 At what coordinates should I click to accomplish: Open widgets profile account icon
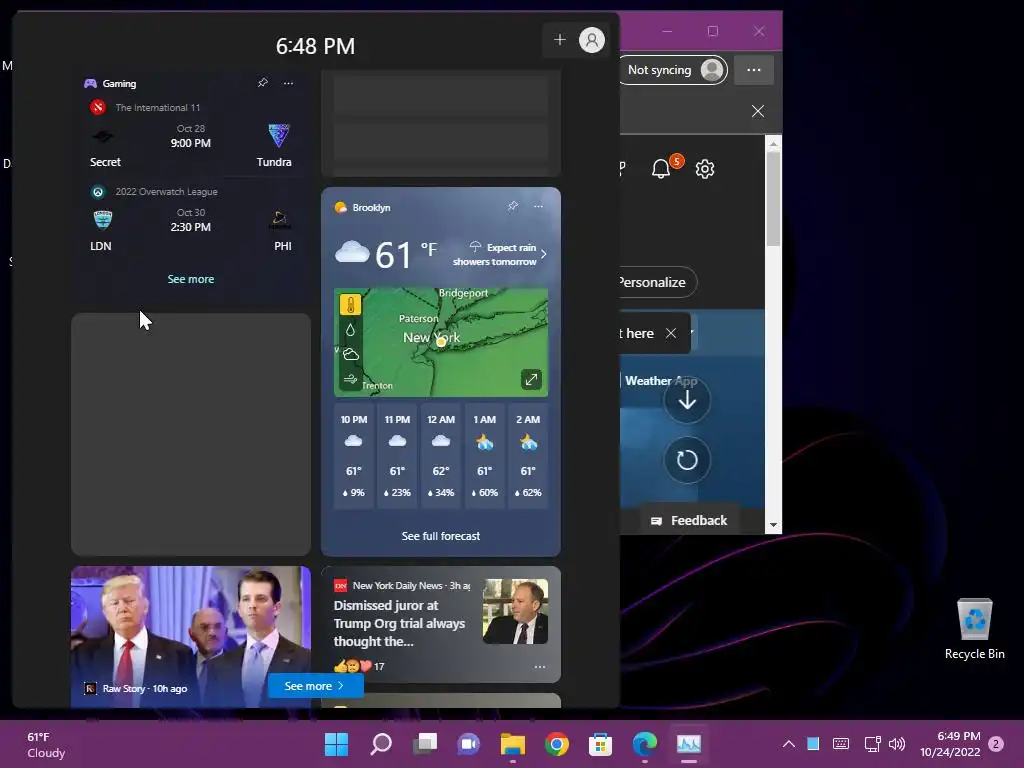coord(592,40)
